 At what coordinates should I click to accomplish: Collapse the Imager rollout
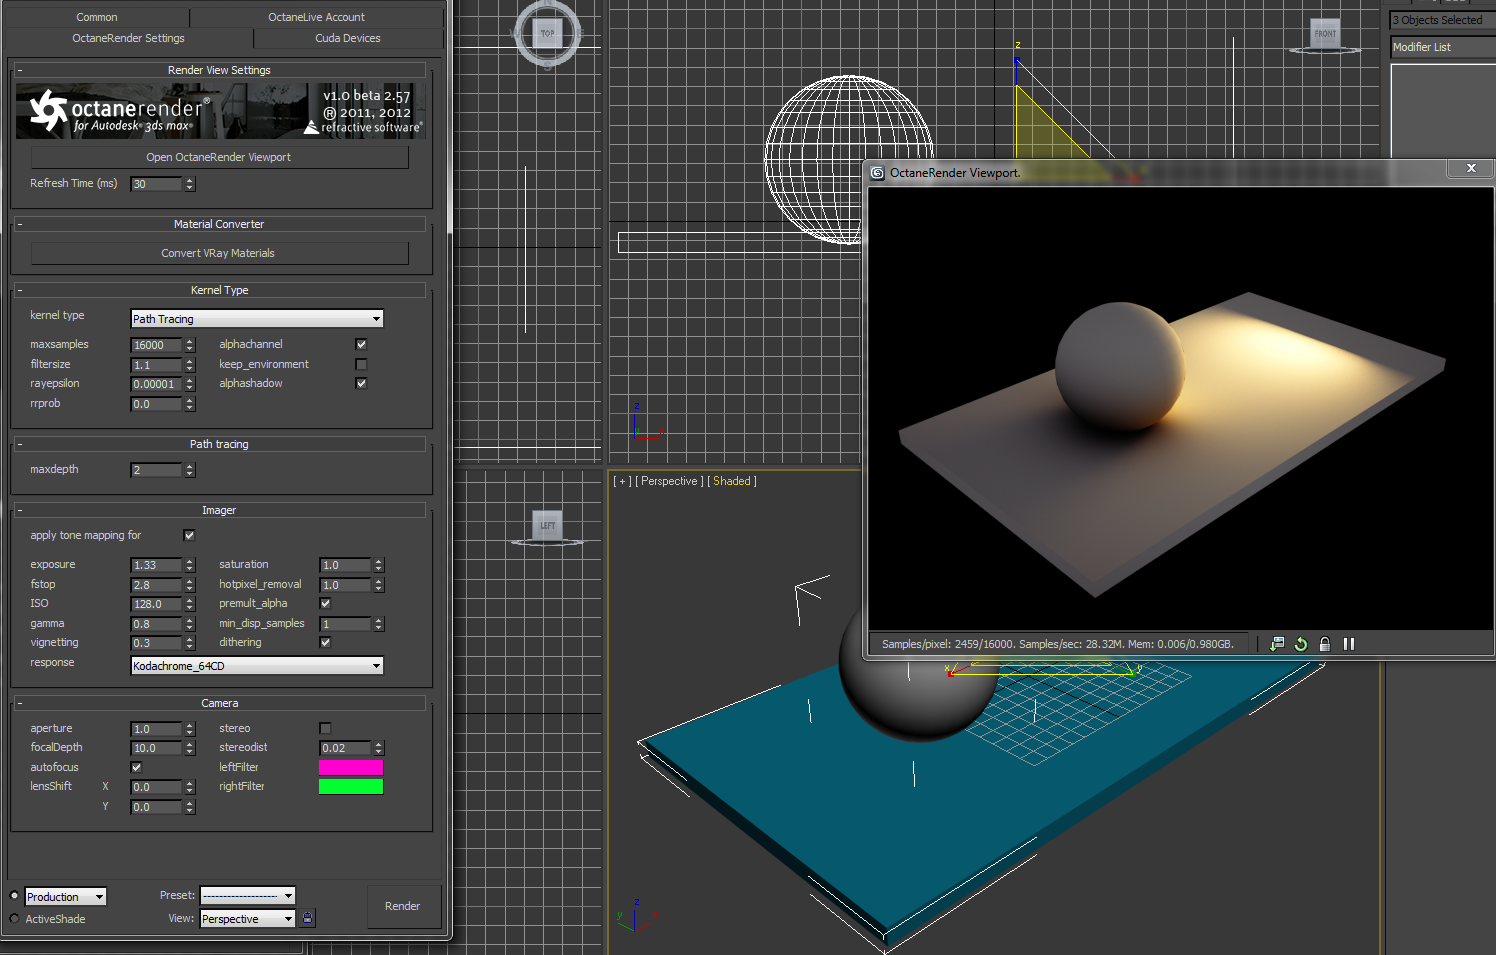point(219,510)
